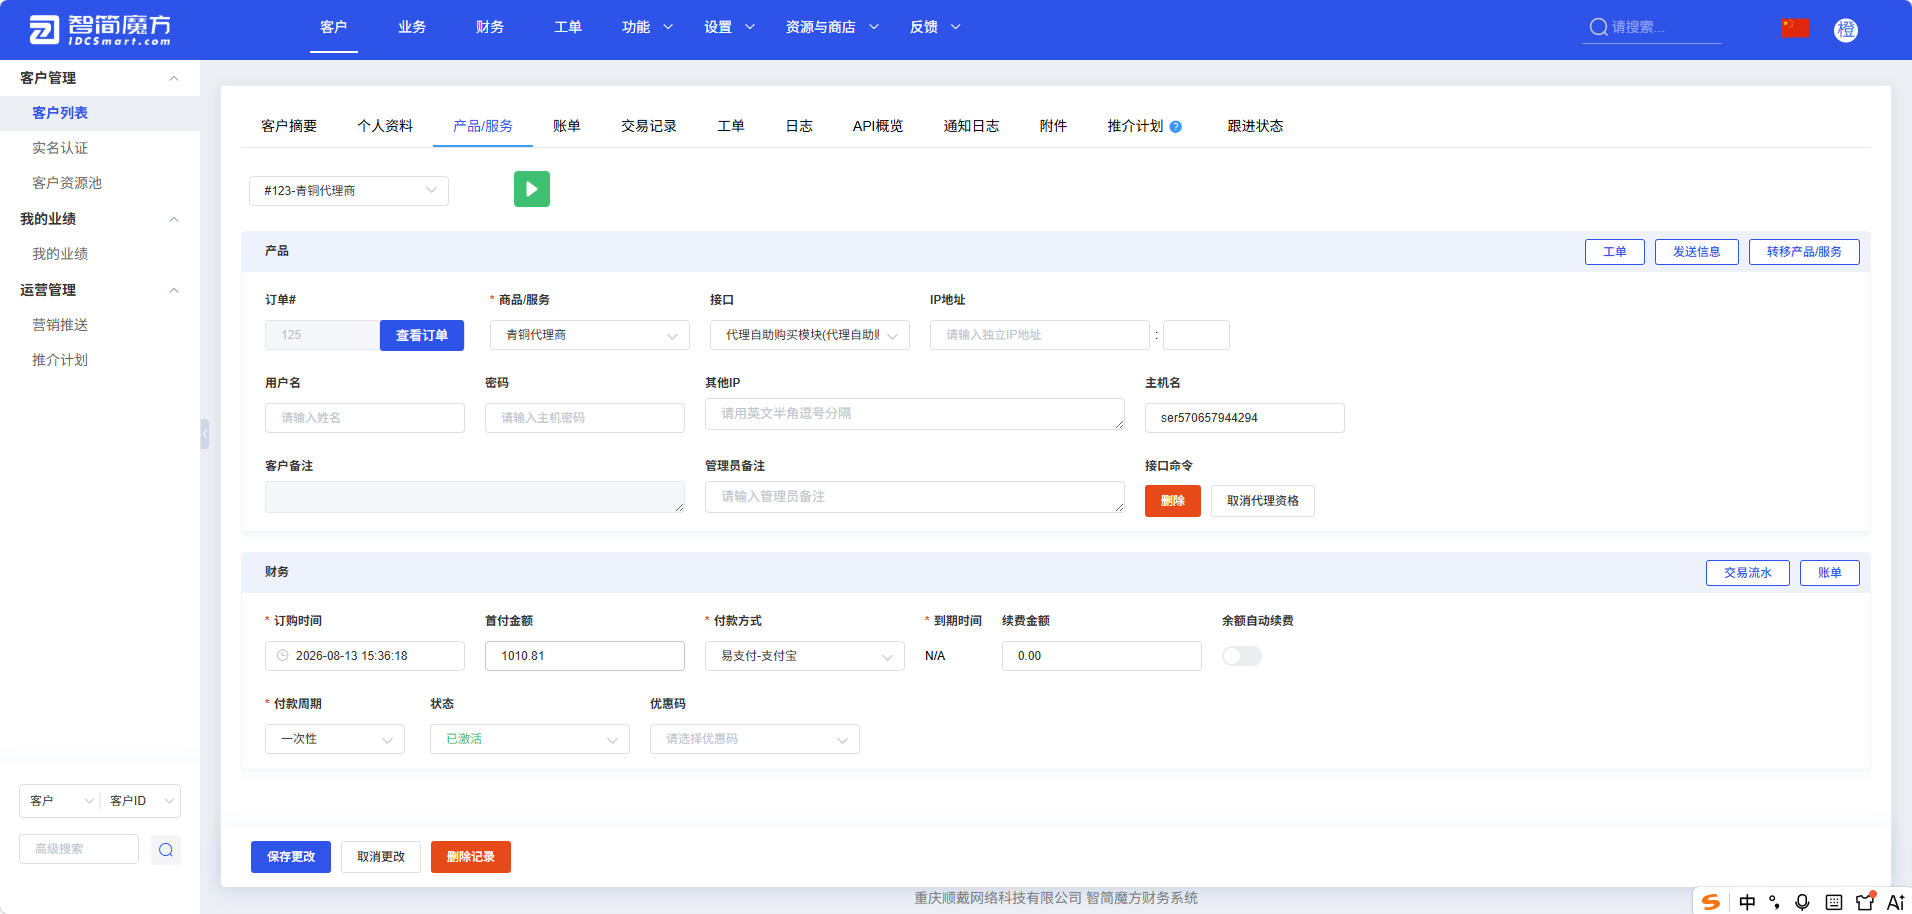Open 营销推送 in the sidebar
1912x914 pixels.
point(60,325)
